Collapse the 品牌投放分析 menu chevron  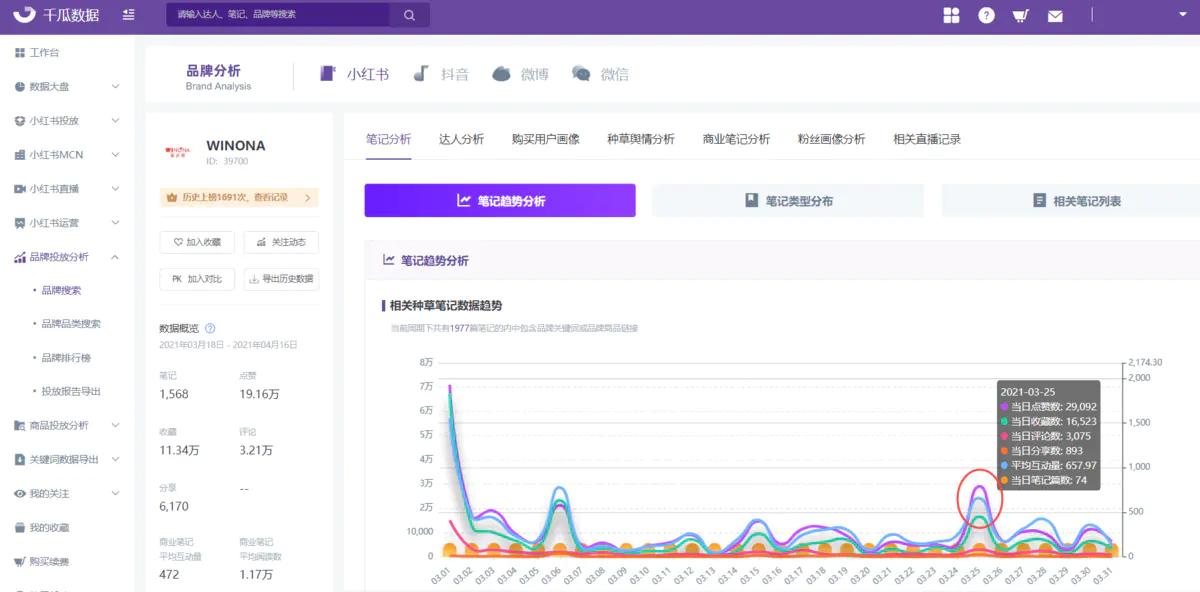[x=115, y=257]
